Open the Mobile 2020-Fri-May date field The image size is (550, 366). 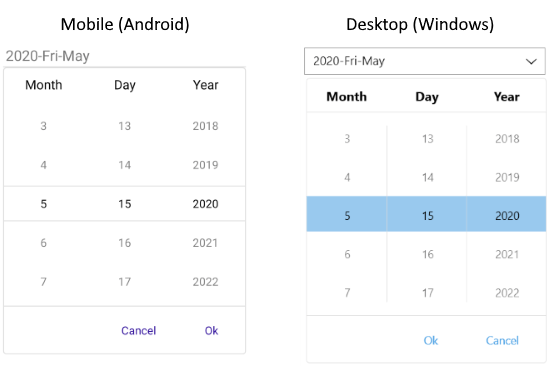pyautogui.click(x=124, y=56)
